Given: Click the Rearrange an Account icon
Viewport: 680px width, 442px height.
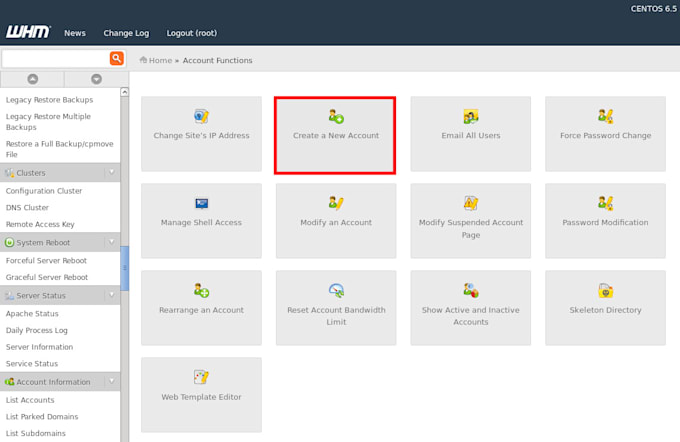Looking at the screenshot, I should pos(202,290).
